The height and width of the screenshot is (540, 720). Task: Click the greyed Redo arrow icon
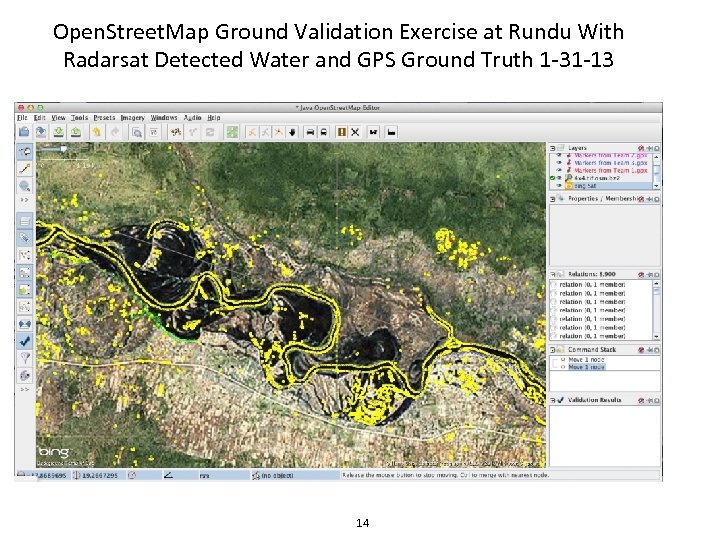coord(115,132)
